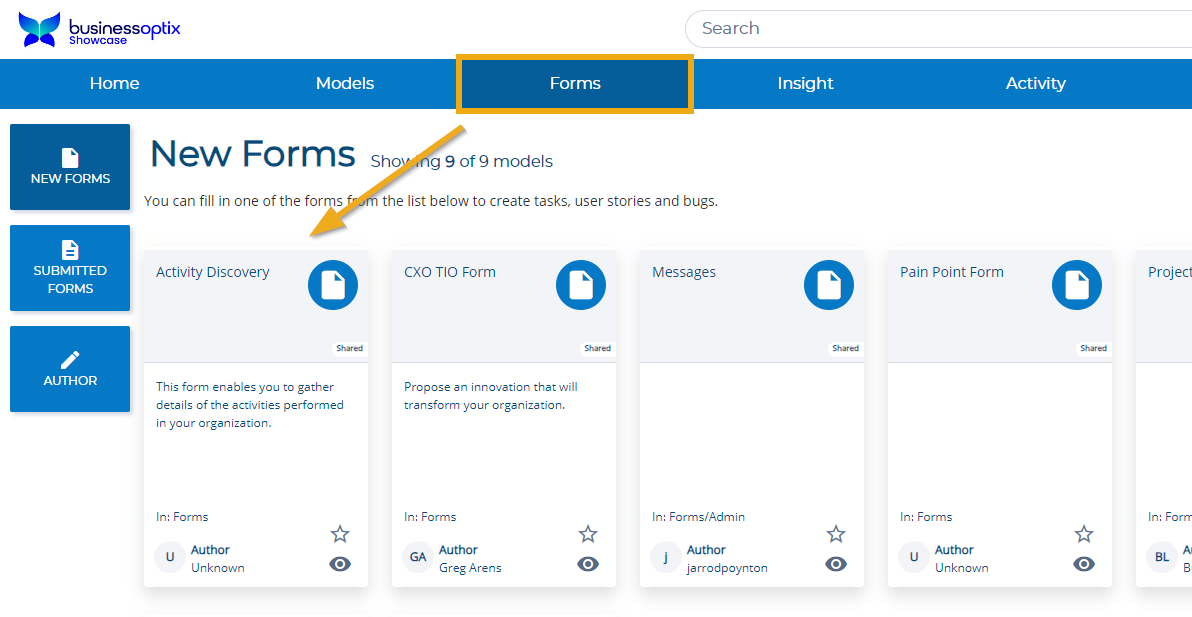Viewport: 1192px width, 617px height.
Task: Toggle preview eye on the Messages card
Action: point(836,564)
